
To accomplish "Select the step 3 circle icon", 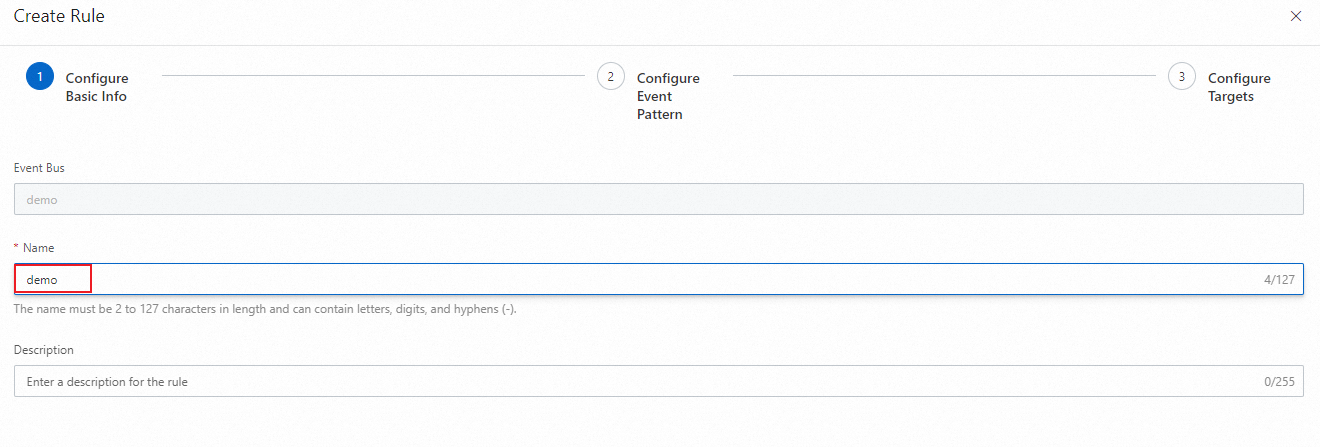I will (1182, 77).
